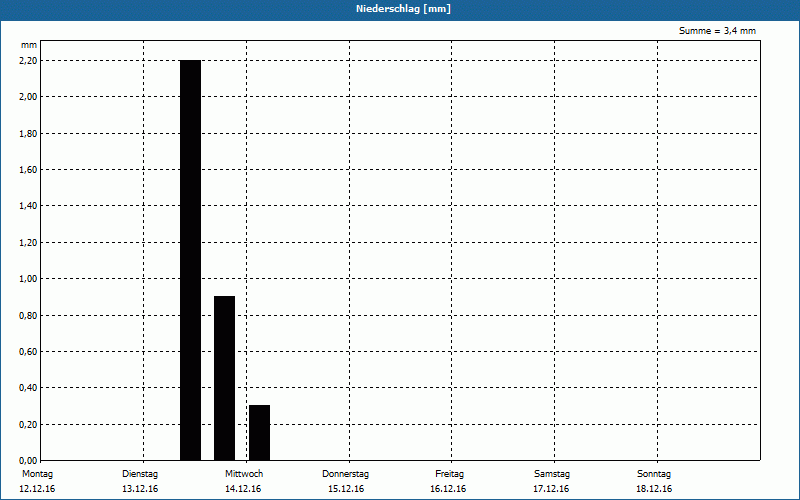Click the 17.12.16 date label
Viewport: 800px width, 500px height.
[x=551, y=489]
